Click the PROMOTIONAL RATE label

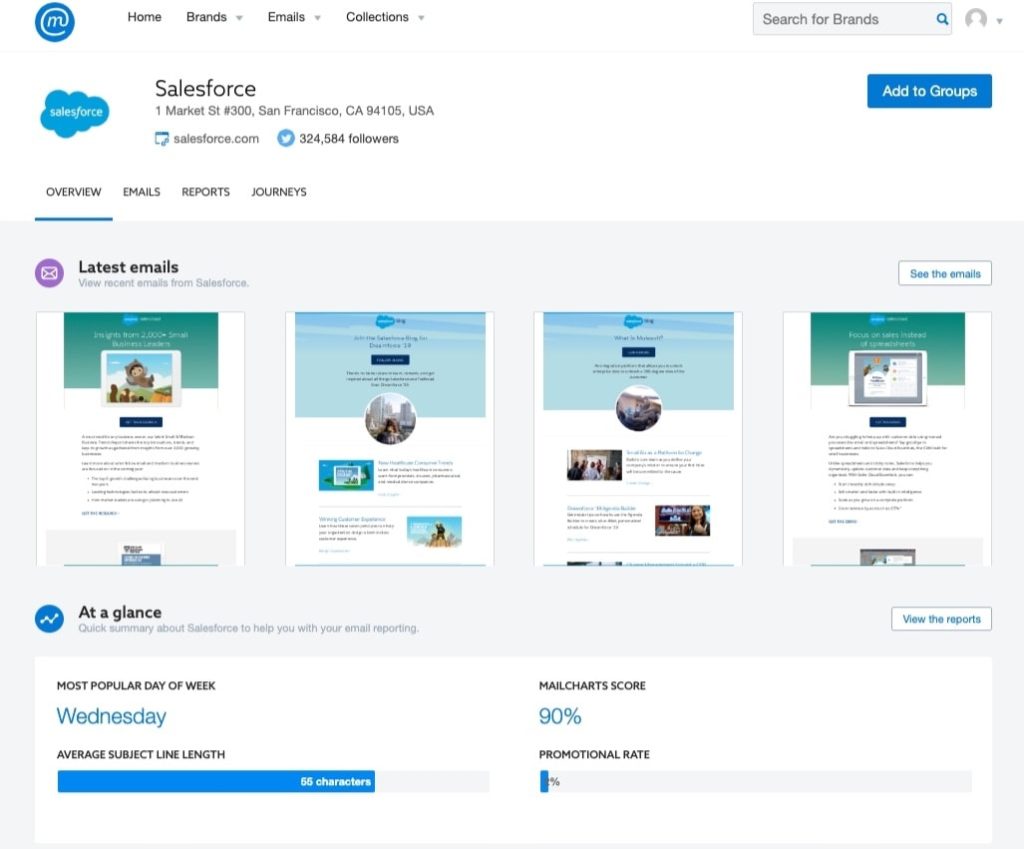pos(594,754)
